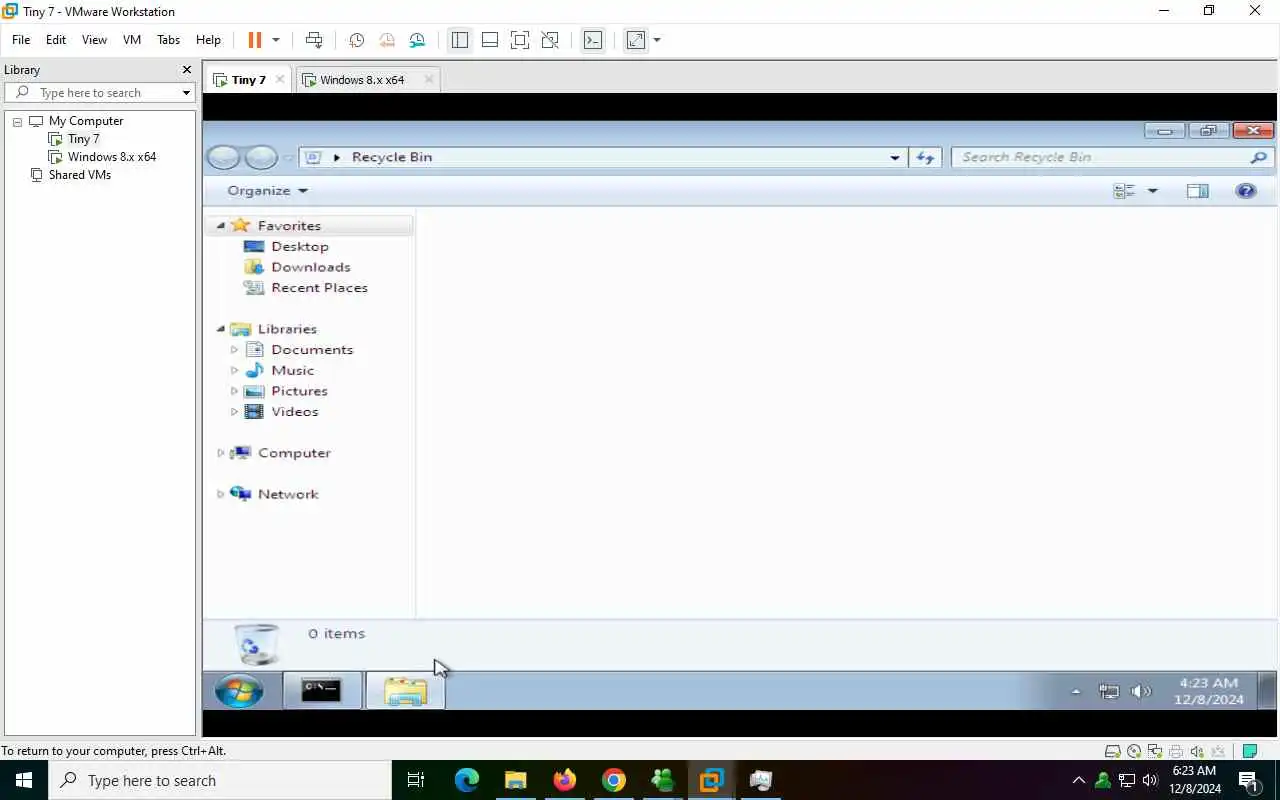
Task: Click the orange Suspend VM pause button
Action: tap(254, 40)
